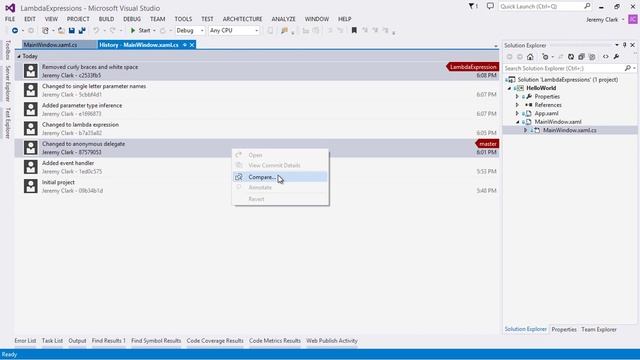Click the Save floppy disk icon
Image resolution: width=640 pixels, height=360 pixels.
pos(71,31)
